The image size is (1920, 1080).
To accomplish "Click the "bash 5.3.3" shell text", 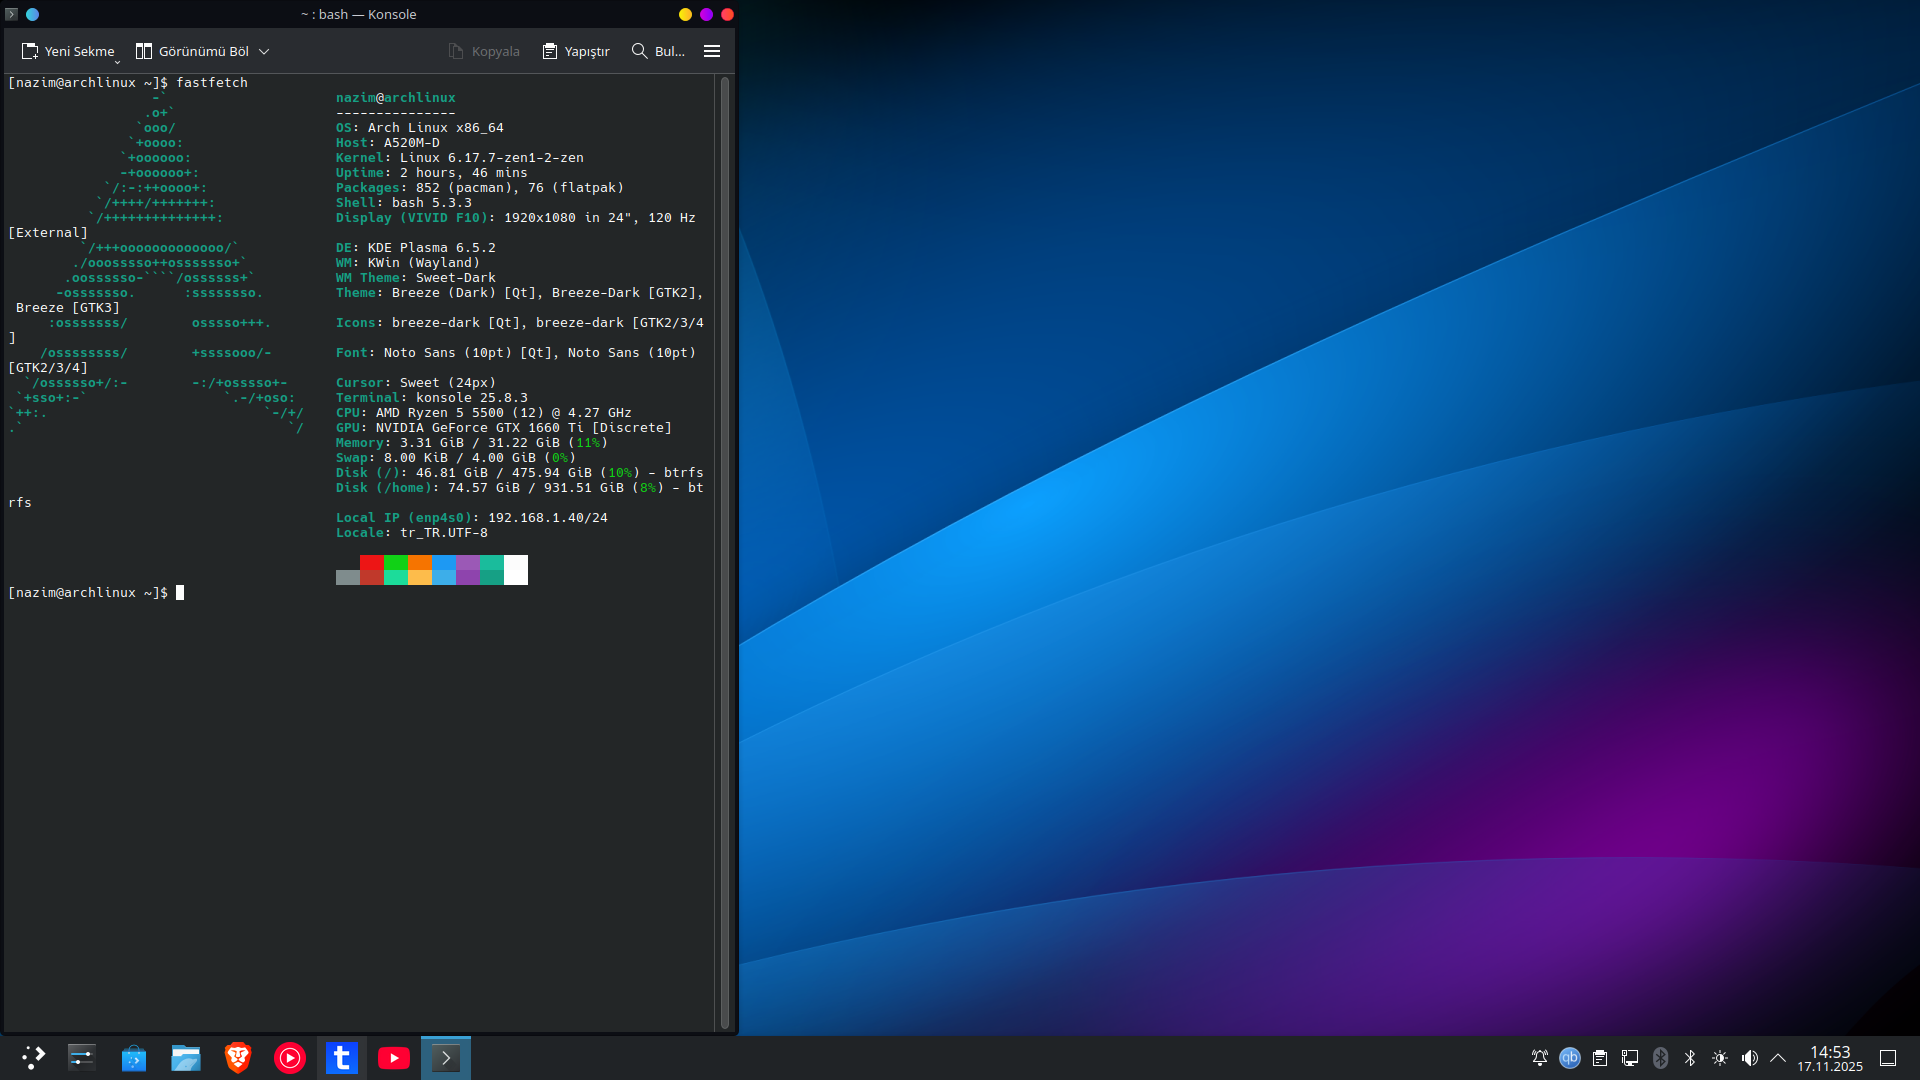I will coord(432,203).
